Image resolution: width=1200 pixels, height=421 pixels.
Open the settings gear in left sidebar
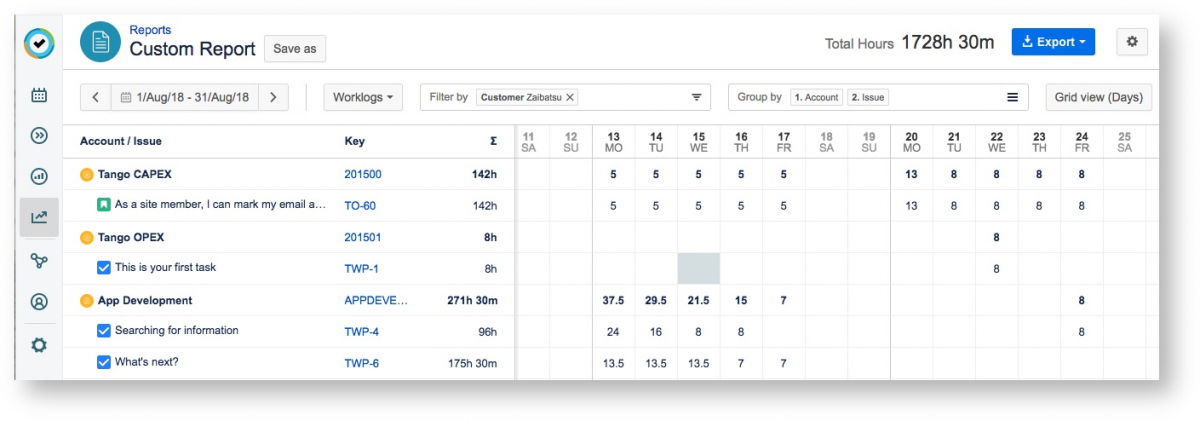click(39, 345)
